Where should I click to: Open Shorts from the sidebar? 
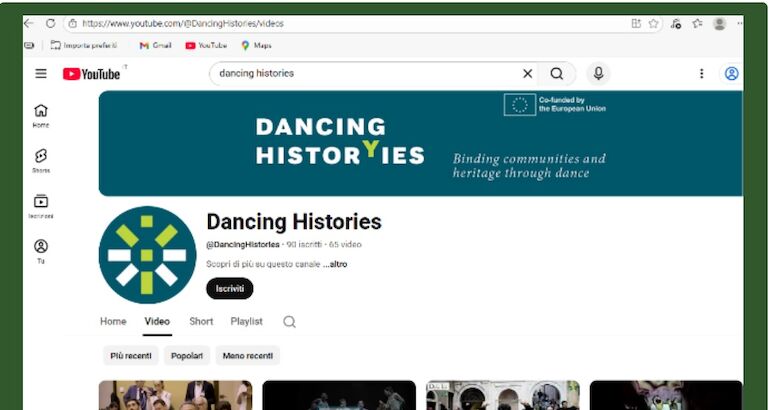(x=41, y=160)
